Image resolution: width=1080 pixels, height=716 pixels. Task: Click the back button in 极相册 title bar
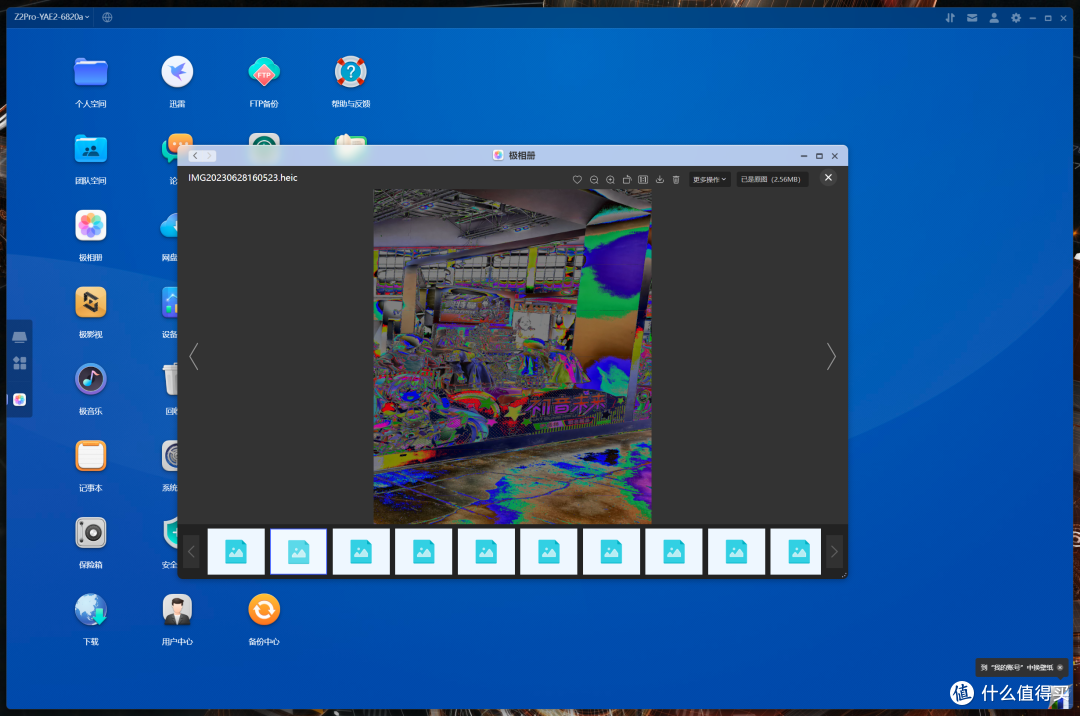[x=196, y=156]
